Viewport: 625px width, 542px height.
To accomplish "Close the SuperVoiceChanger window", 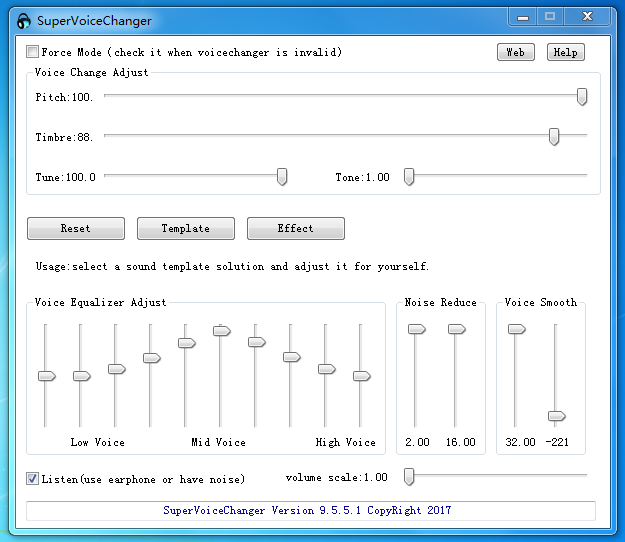I will tap(587, 17).
